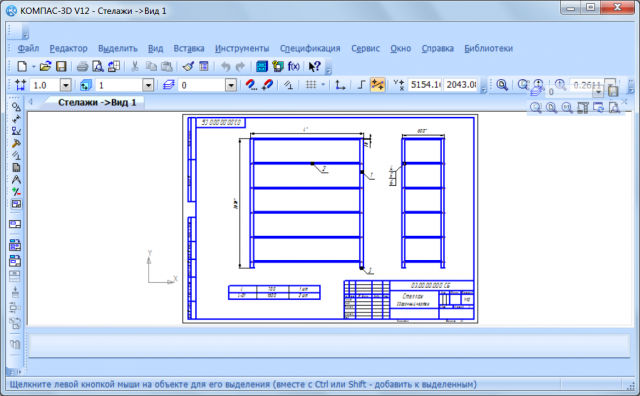This screenshot has height=396, width=640.
Task: Switch to Стелажи ->Вид 1 tab
Action: pos(97,102)
